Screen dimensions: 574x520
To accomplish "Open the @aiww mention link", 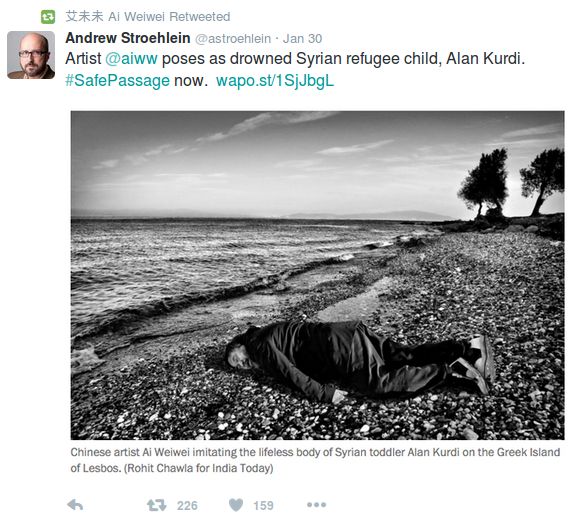I will 131,59.
